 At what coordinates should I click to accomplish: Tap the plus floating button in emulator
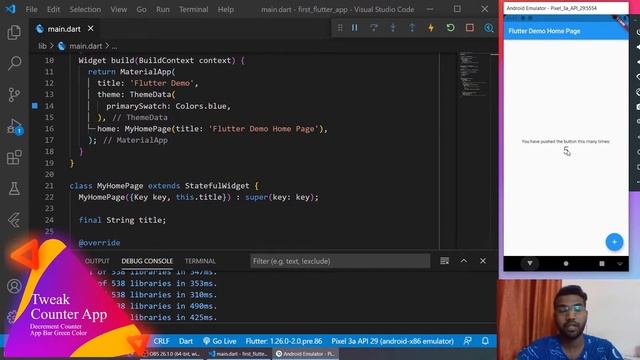(614, 242)
